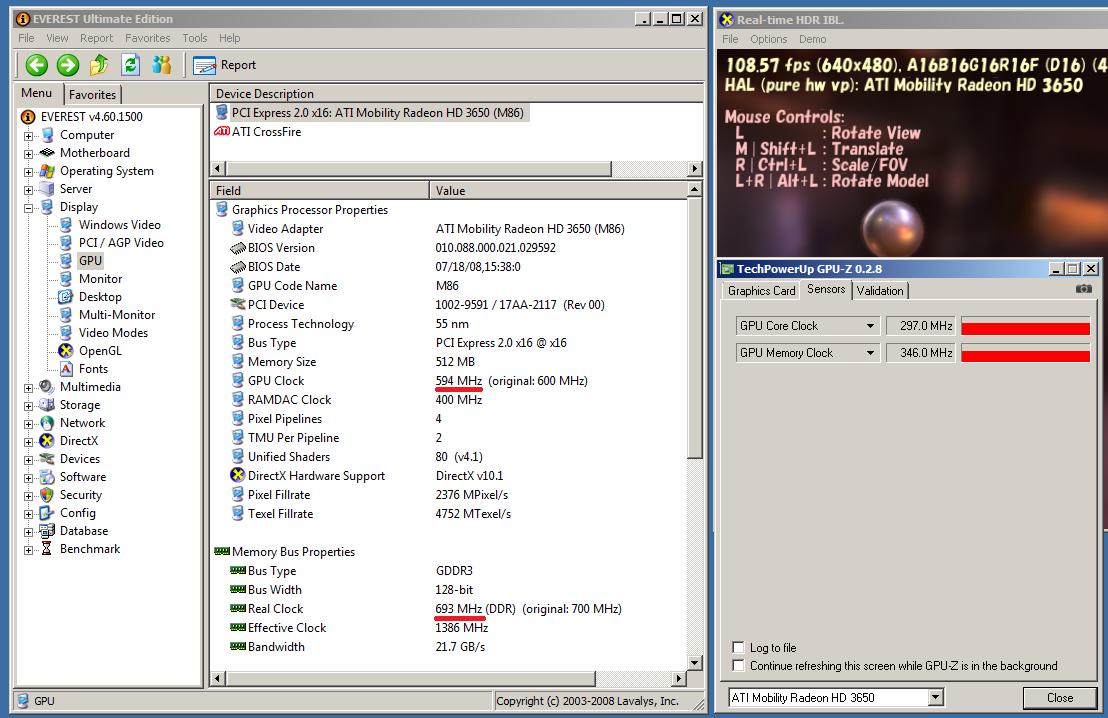Image resolution: width=1108 pixels, height=718 pixels.
Task: Select the Operating System Windows flag icon
Action: pos(47,171)
